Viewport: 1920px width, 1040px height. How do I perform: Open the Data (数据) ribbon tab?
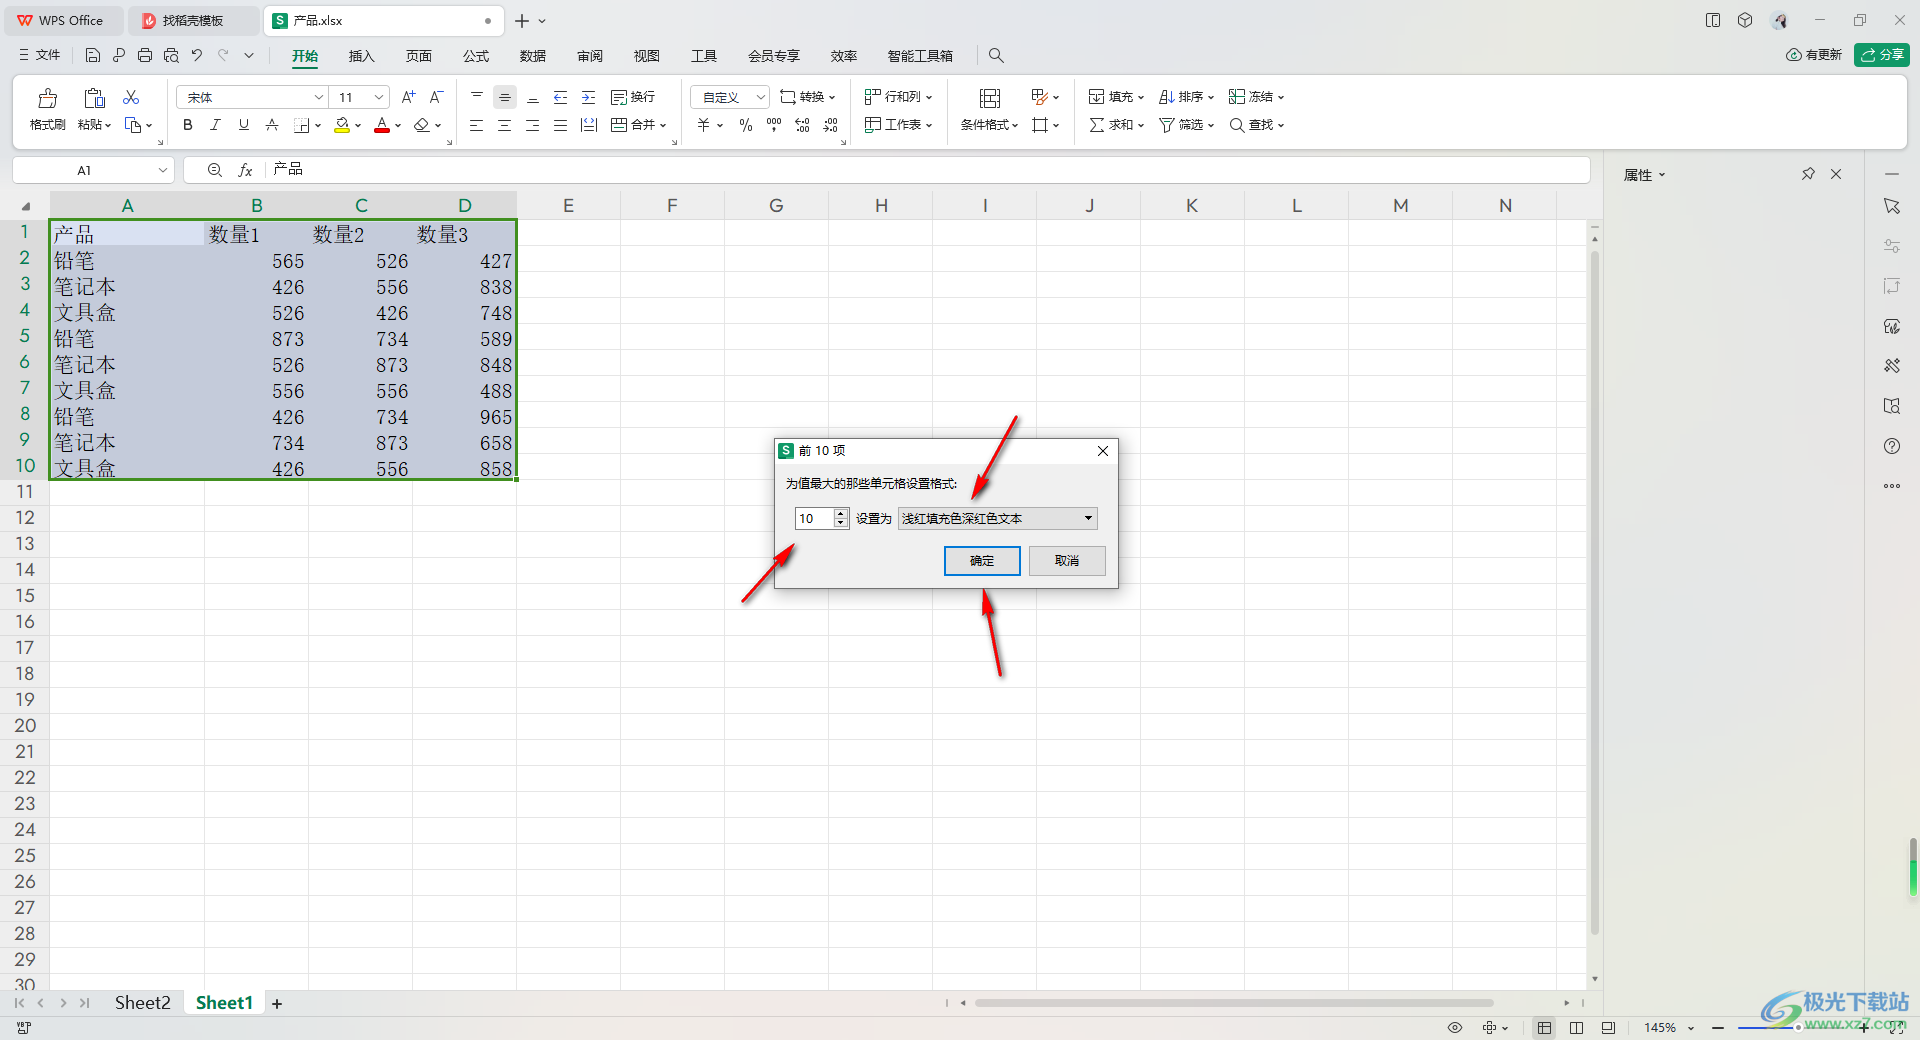coord(533,56)
